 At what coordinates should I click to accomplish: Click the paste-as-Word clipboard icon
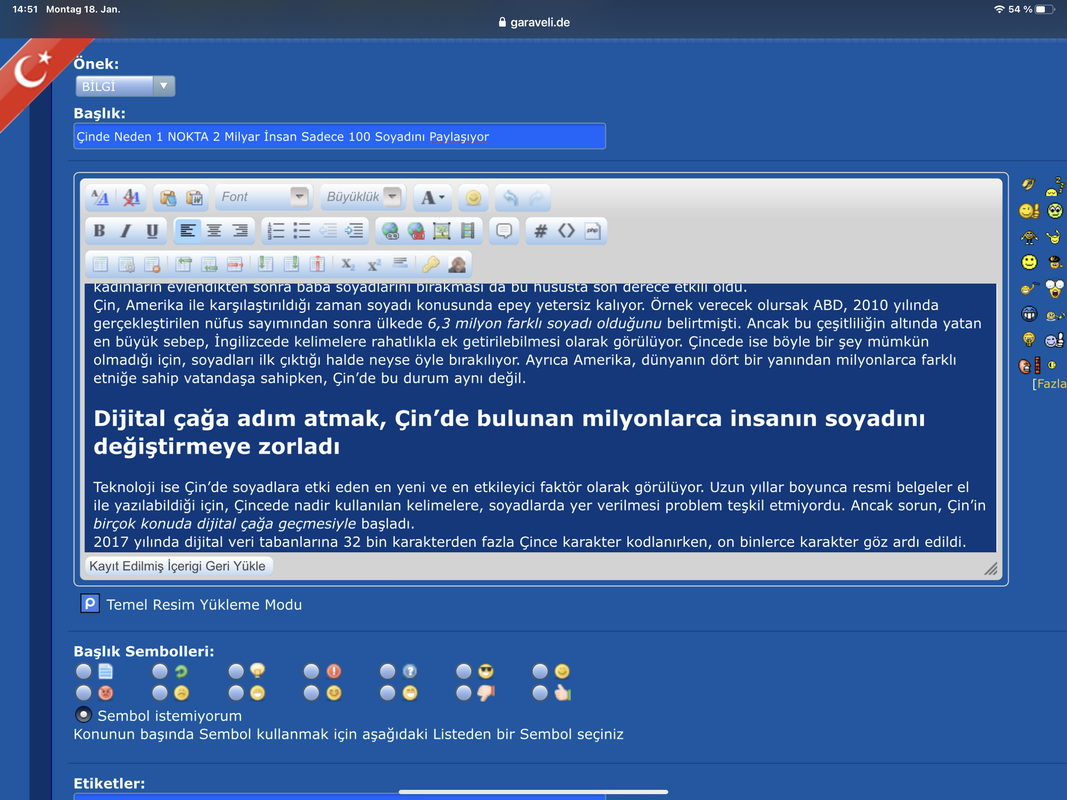click(x=195, y=197)
